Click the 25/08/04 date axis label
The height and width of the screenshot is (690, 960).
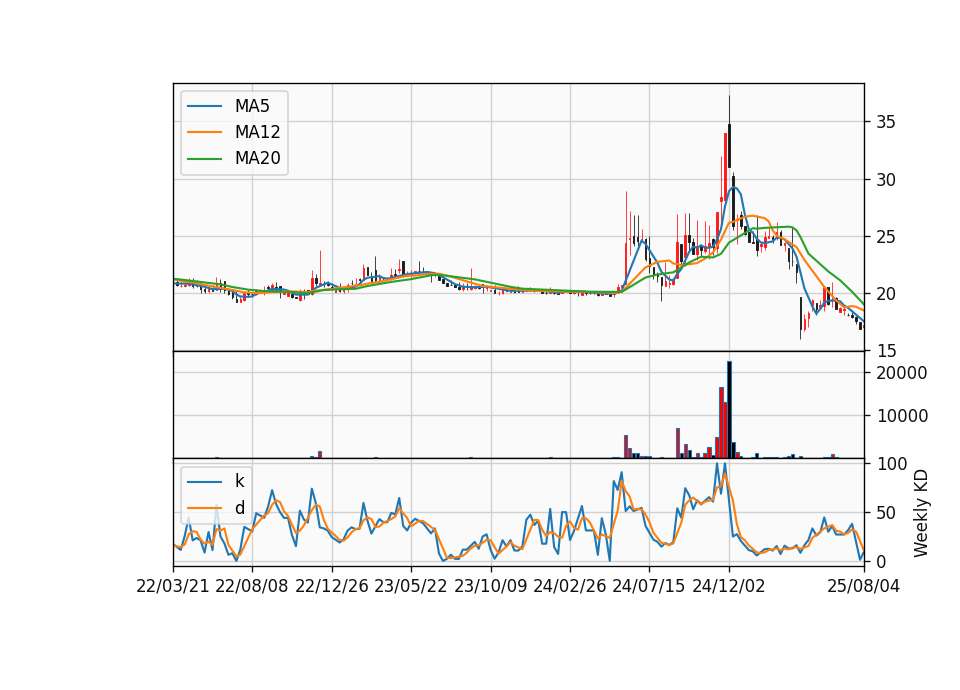click(x=863, y=586)
